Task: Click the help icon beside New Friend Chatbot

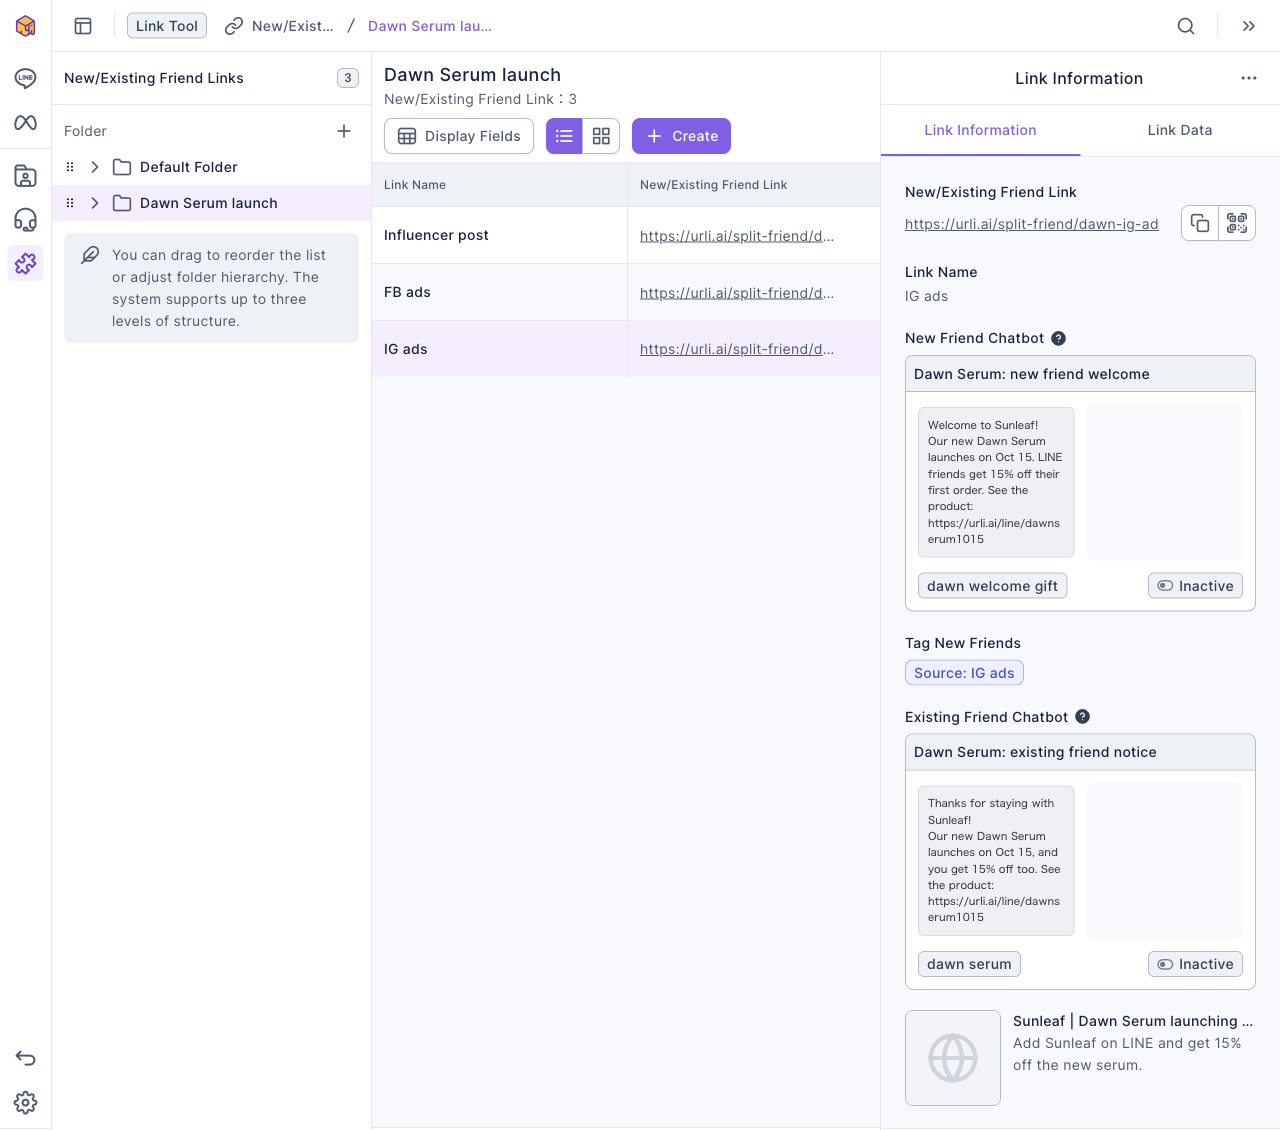Action: (1059, 339)
